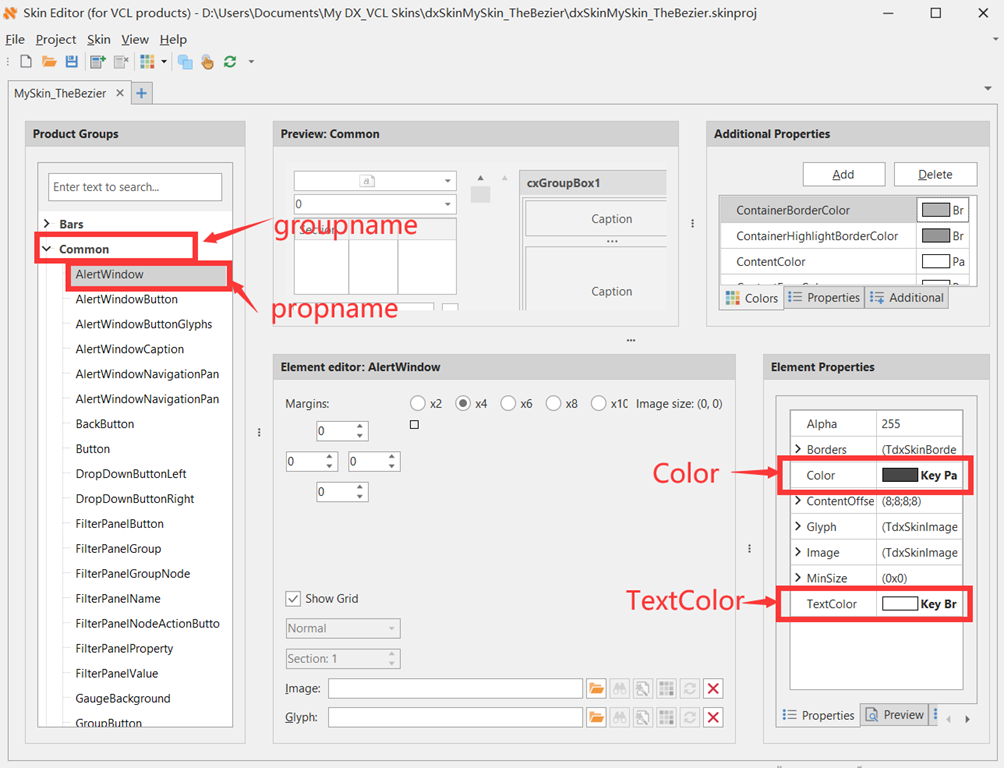Image resolution: width=1004 pixels, height=768 pixels.
Task: Switch to Additional tab
Action: 907,298
